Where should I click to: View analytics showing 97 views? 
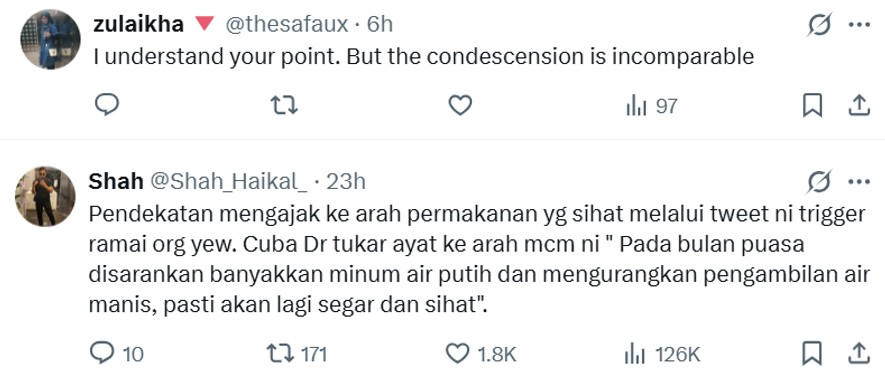(x=651, y=106)
